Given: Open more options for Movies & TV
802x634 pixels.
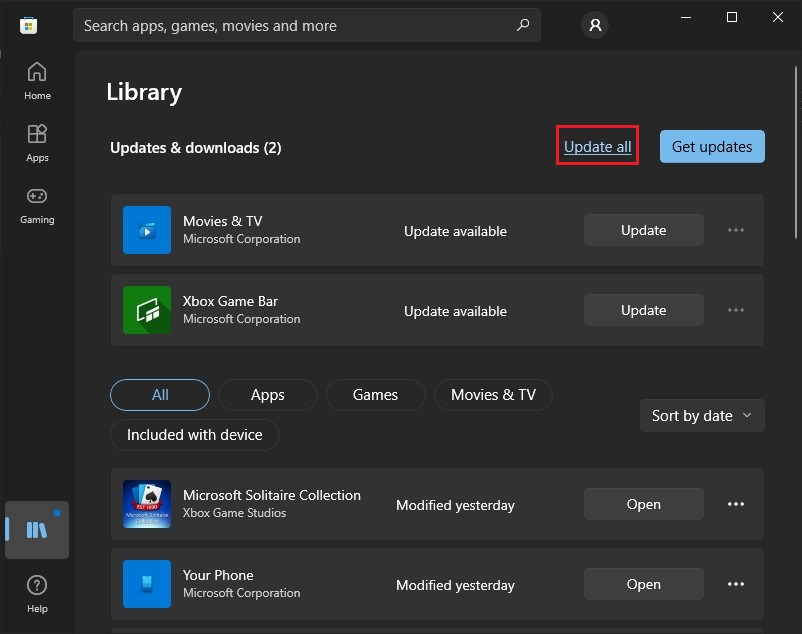Looking at the screenshot, I should tap(736, 230).
